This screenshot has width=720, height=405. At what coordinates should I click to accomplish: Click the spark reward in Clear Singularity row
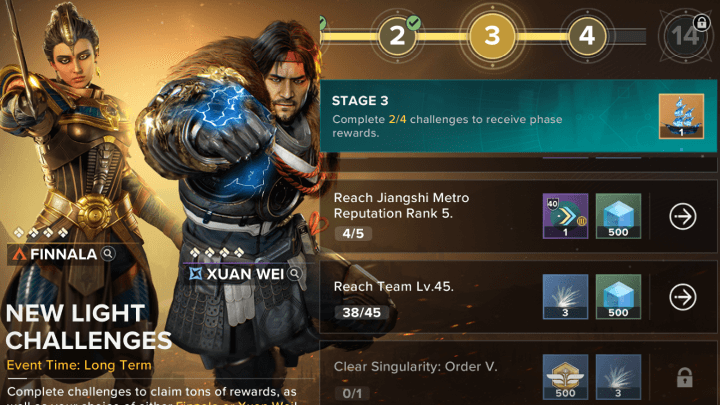tap(618, 377)
